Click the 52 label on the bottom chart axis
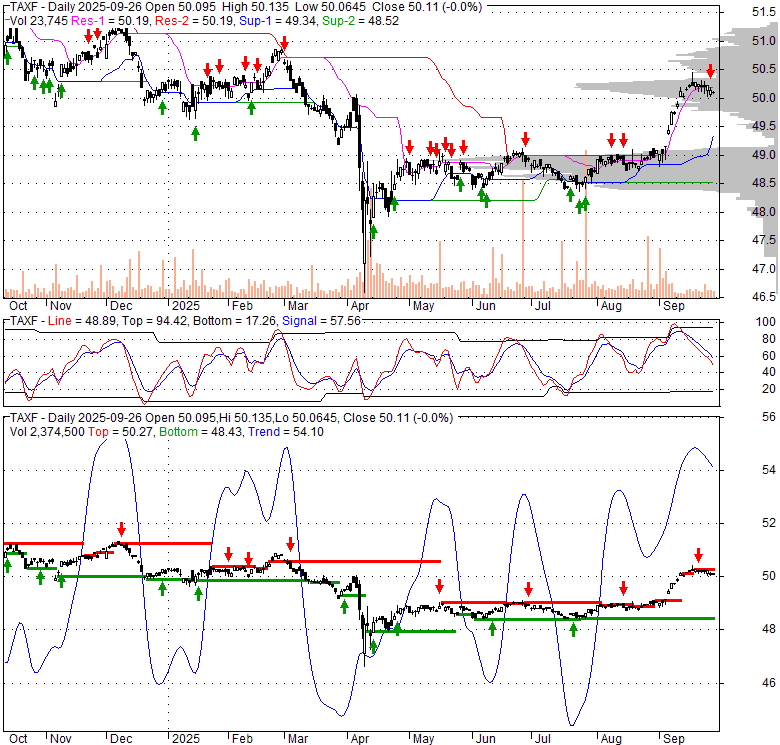The width and height of the screenshot is (780, 745). point(769,523)
